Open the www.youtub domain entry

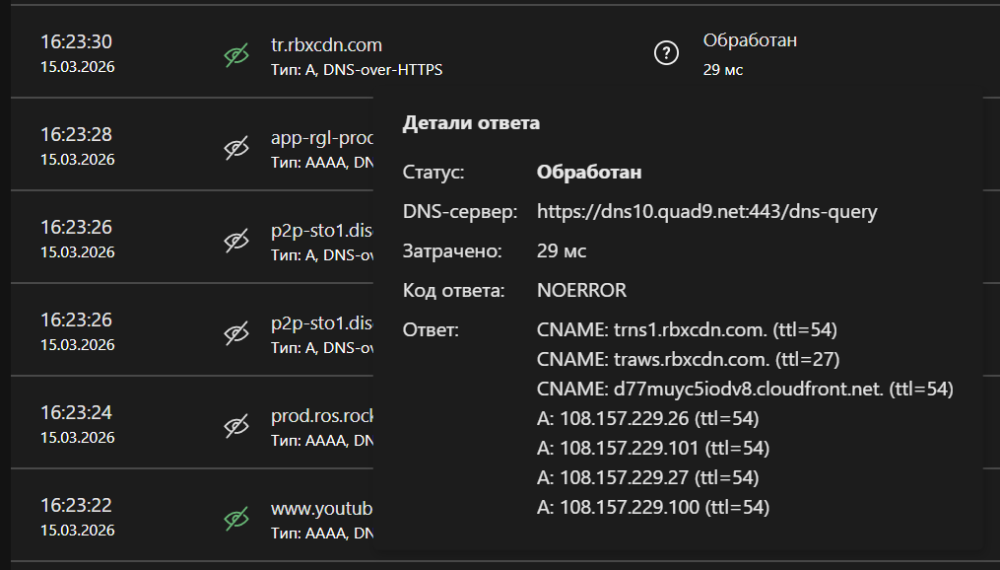click(322, 508)
